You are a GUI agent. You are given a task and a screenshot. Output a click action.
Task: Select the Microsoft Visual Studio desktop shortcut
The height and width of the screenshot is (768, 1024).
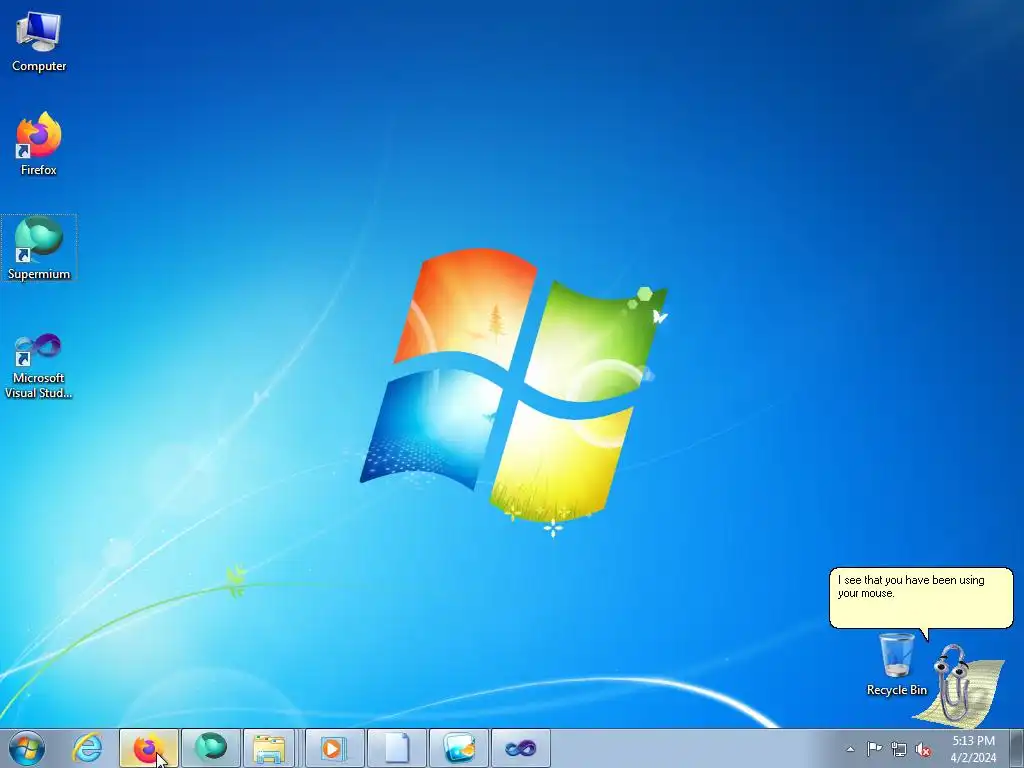[39, 366]
